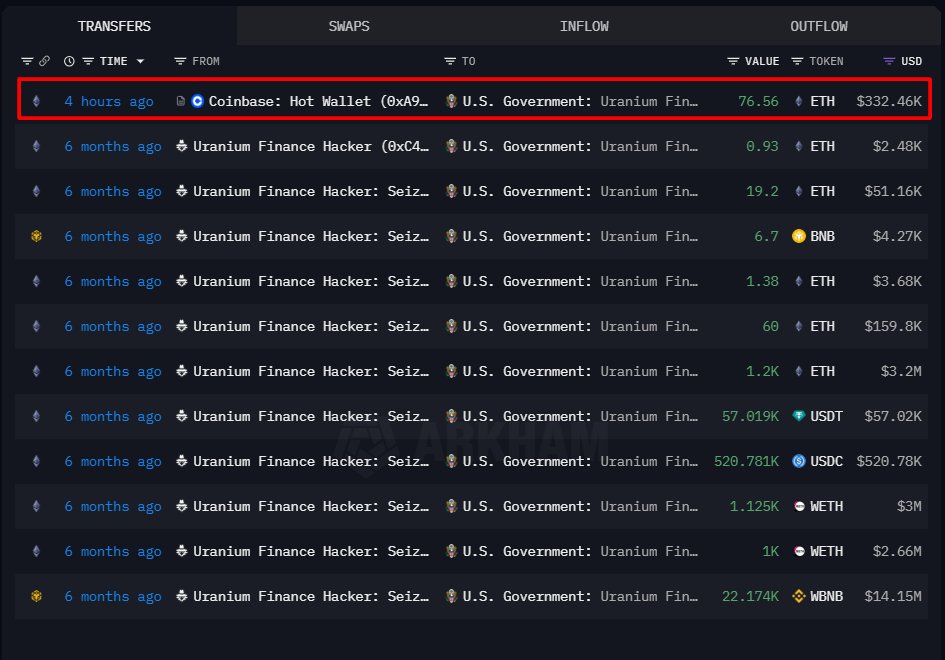This screenshot has height=660, width=945.
Task: Click the U.S. Government seal in $14.15M row
Action: coord(451,596)
